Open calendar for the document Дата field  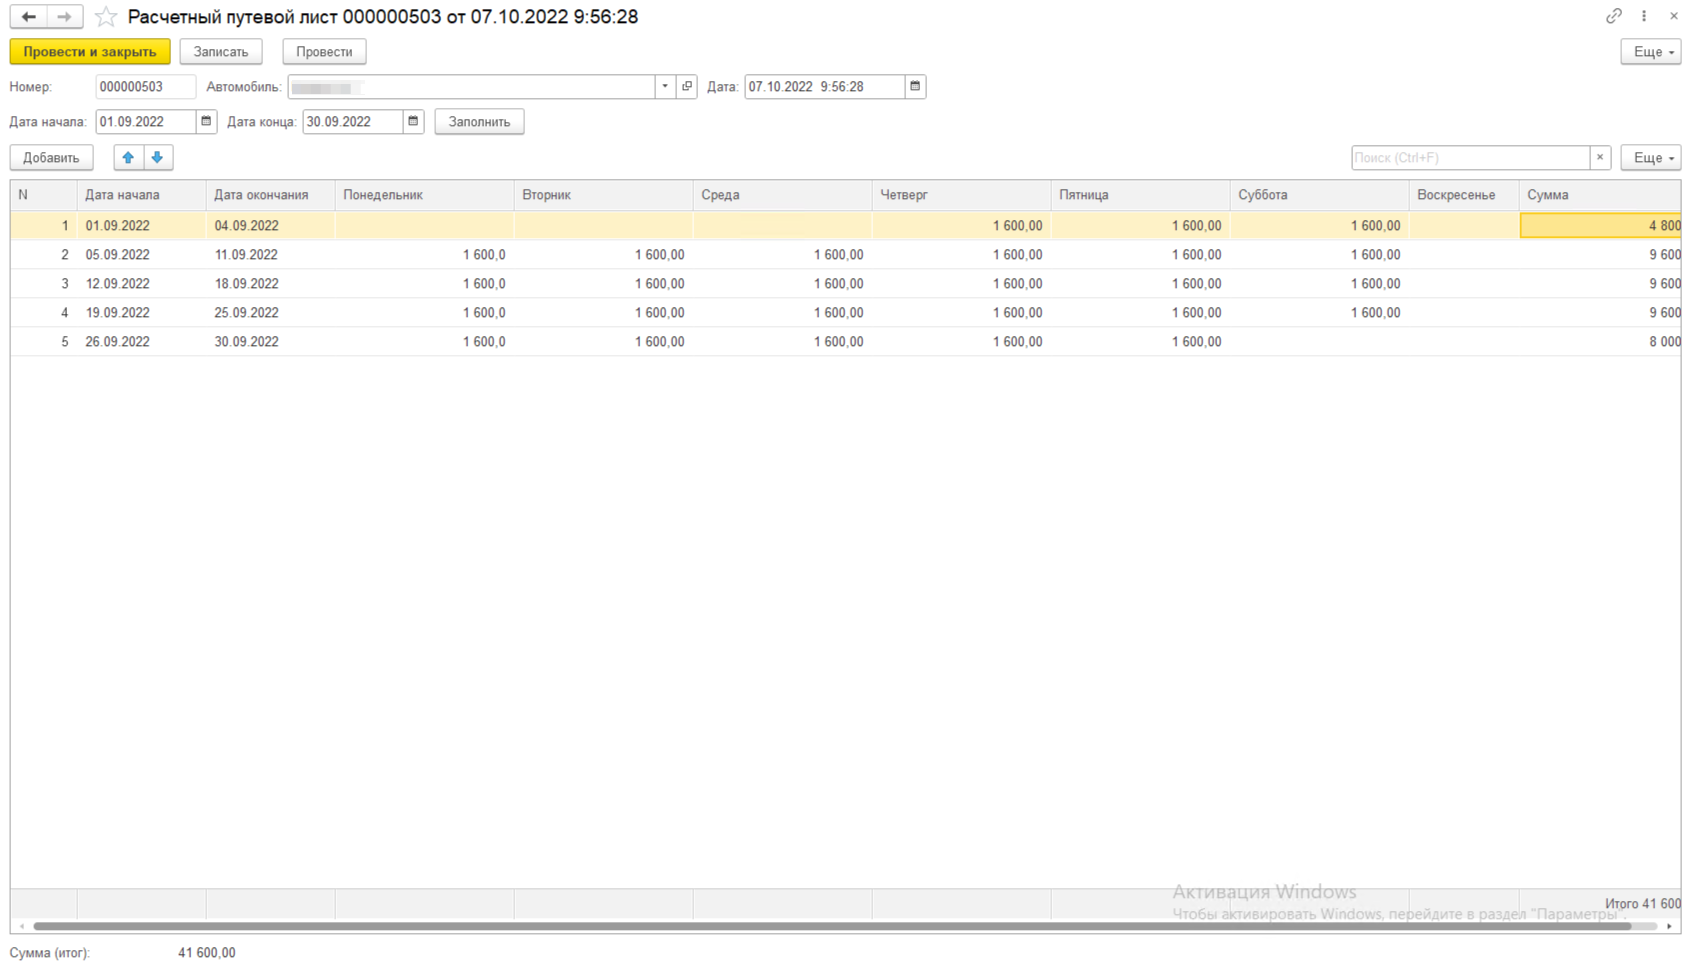pyautogui.click(x=915, y=87)
